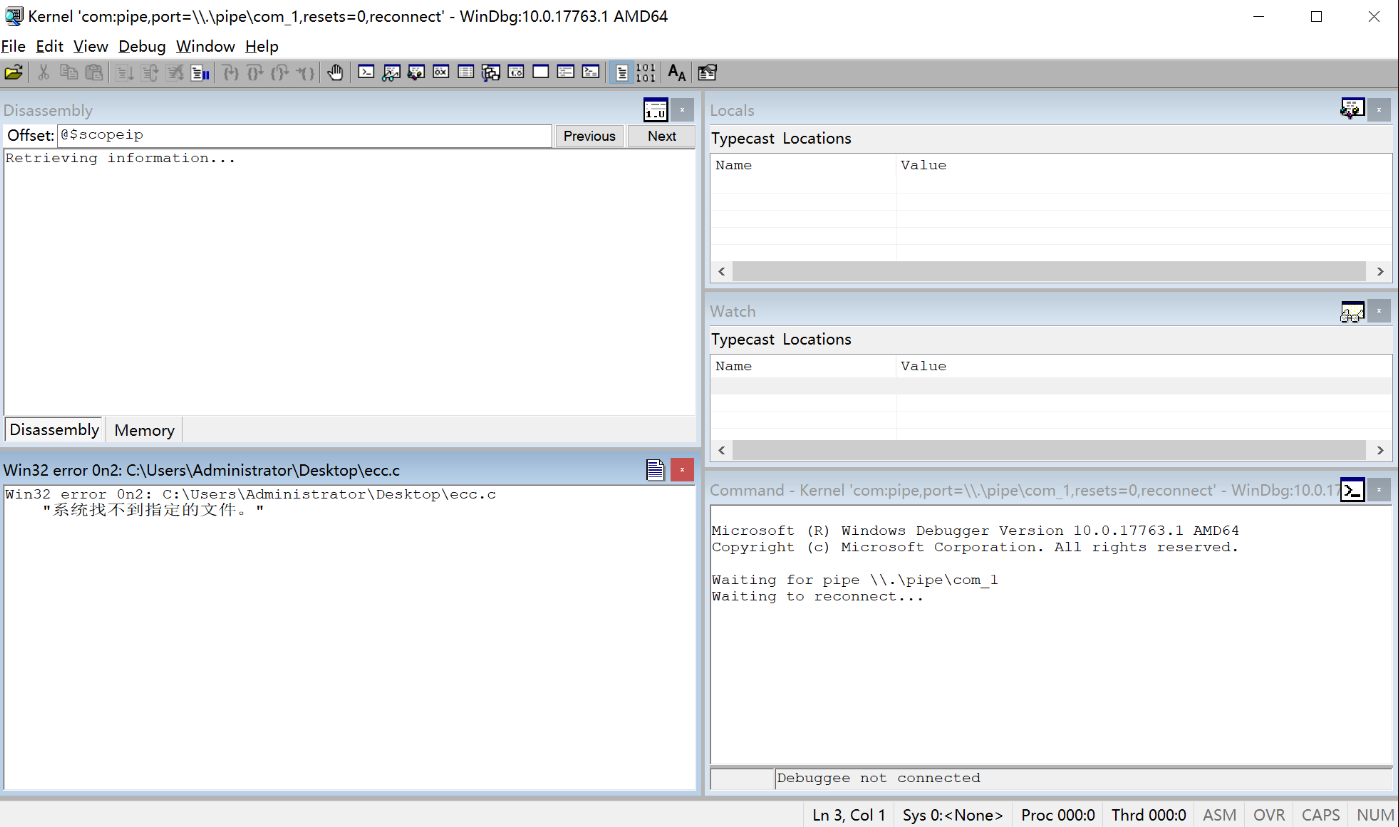Click the Break toolbar icon

pyautogui.click(x=200, y=72)
